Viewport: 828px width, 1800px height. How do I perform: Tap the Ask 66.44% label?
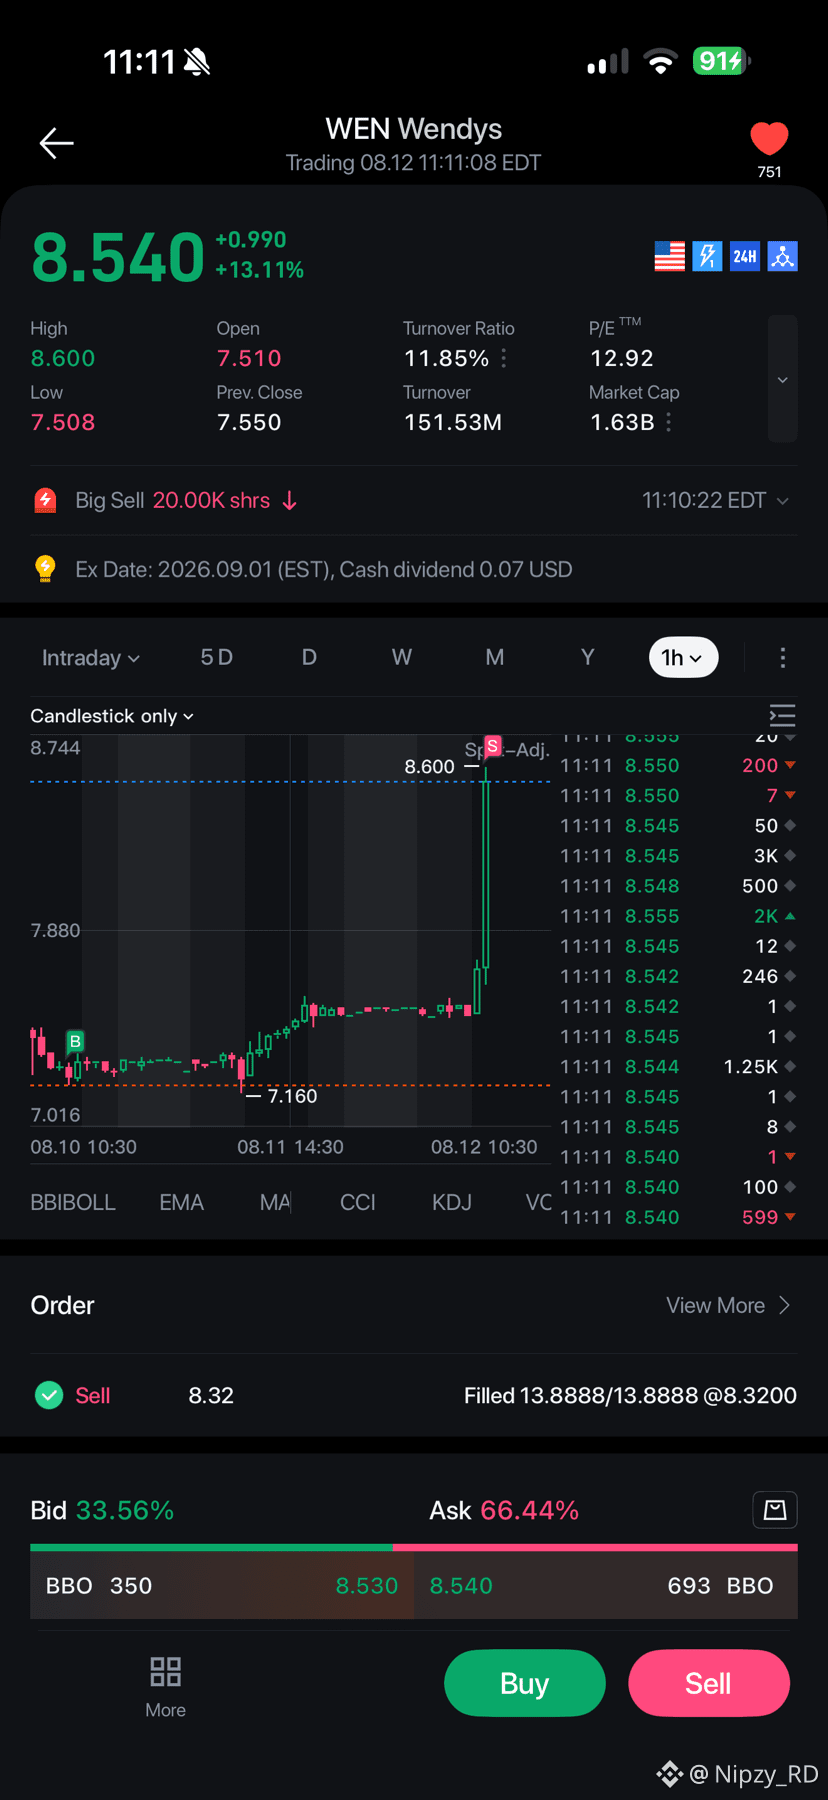[x=504, y=1510]
